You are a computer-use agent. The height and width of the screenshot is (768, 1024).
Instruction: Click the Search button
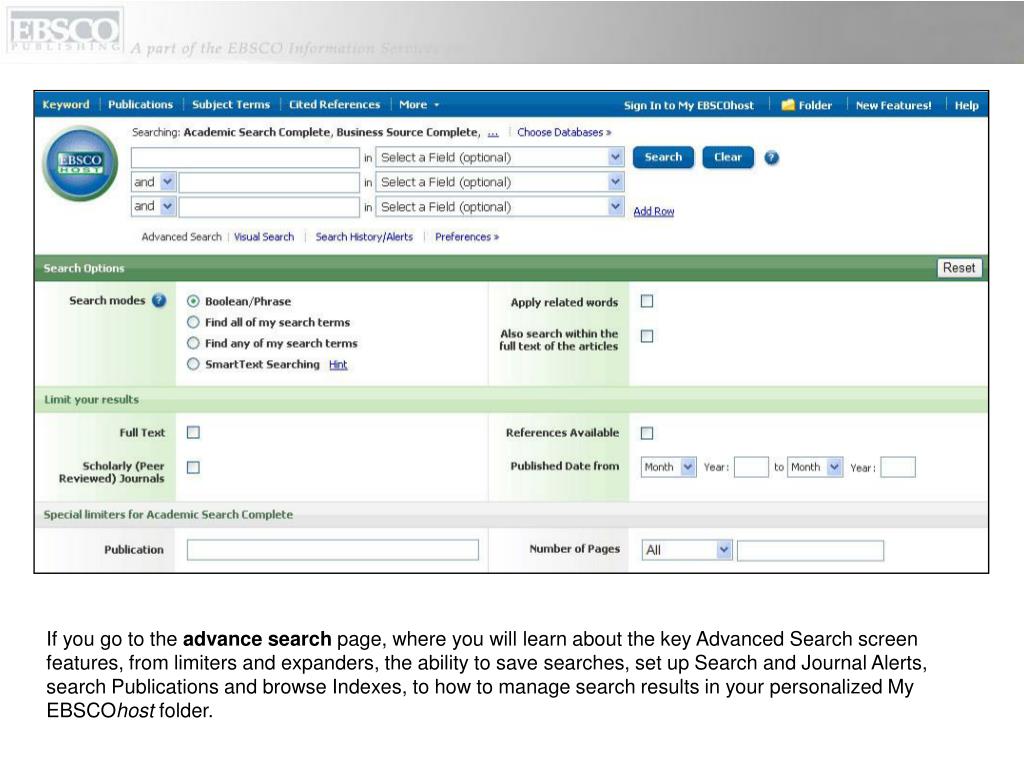[663, 157]
